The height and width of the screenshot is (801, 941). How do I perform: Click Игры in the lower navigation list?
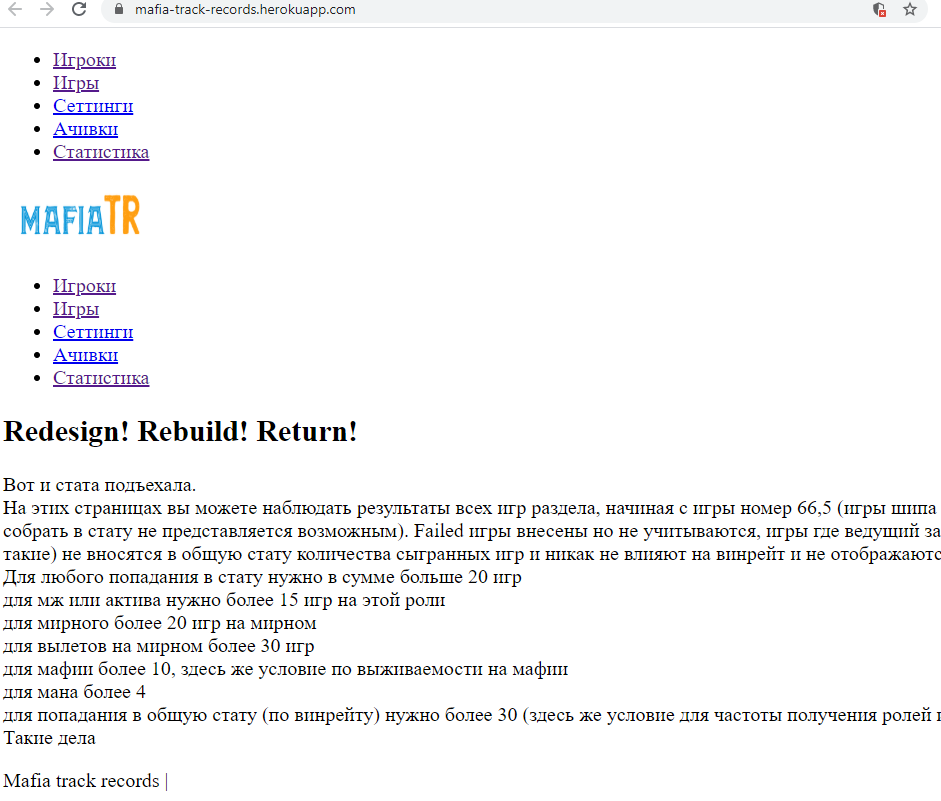pos(76,308)
